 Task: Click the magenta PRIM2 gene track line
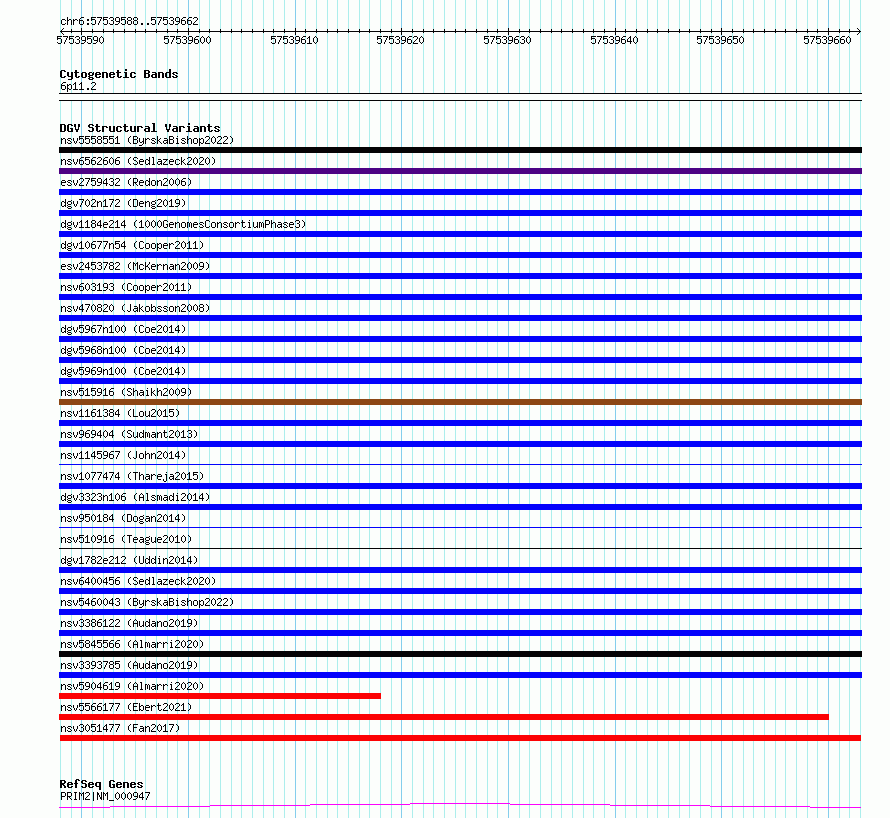point(460,806)
